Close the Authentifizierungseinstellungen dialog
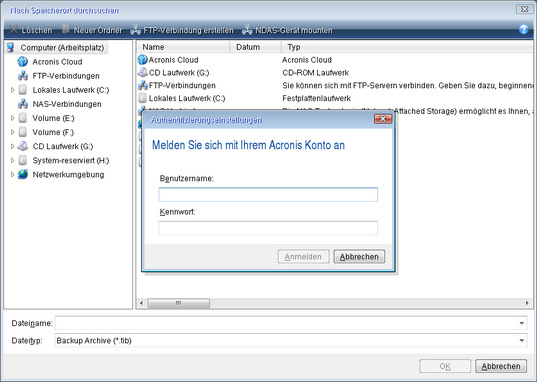Screen dimensions: 537x382 (383, 119)
